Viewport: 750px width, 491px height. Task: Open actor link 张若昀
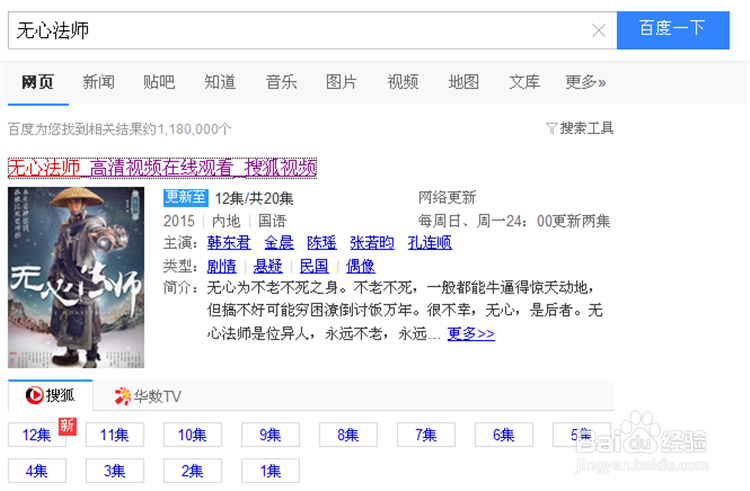[372, 243]
